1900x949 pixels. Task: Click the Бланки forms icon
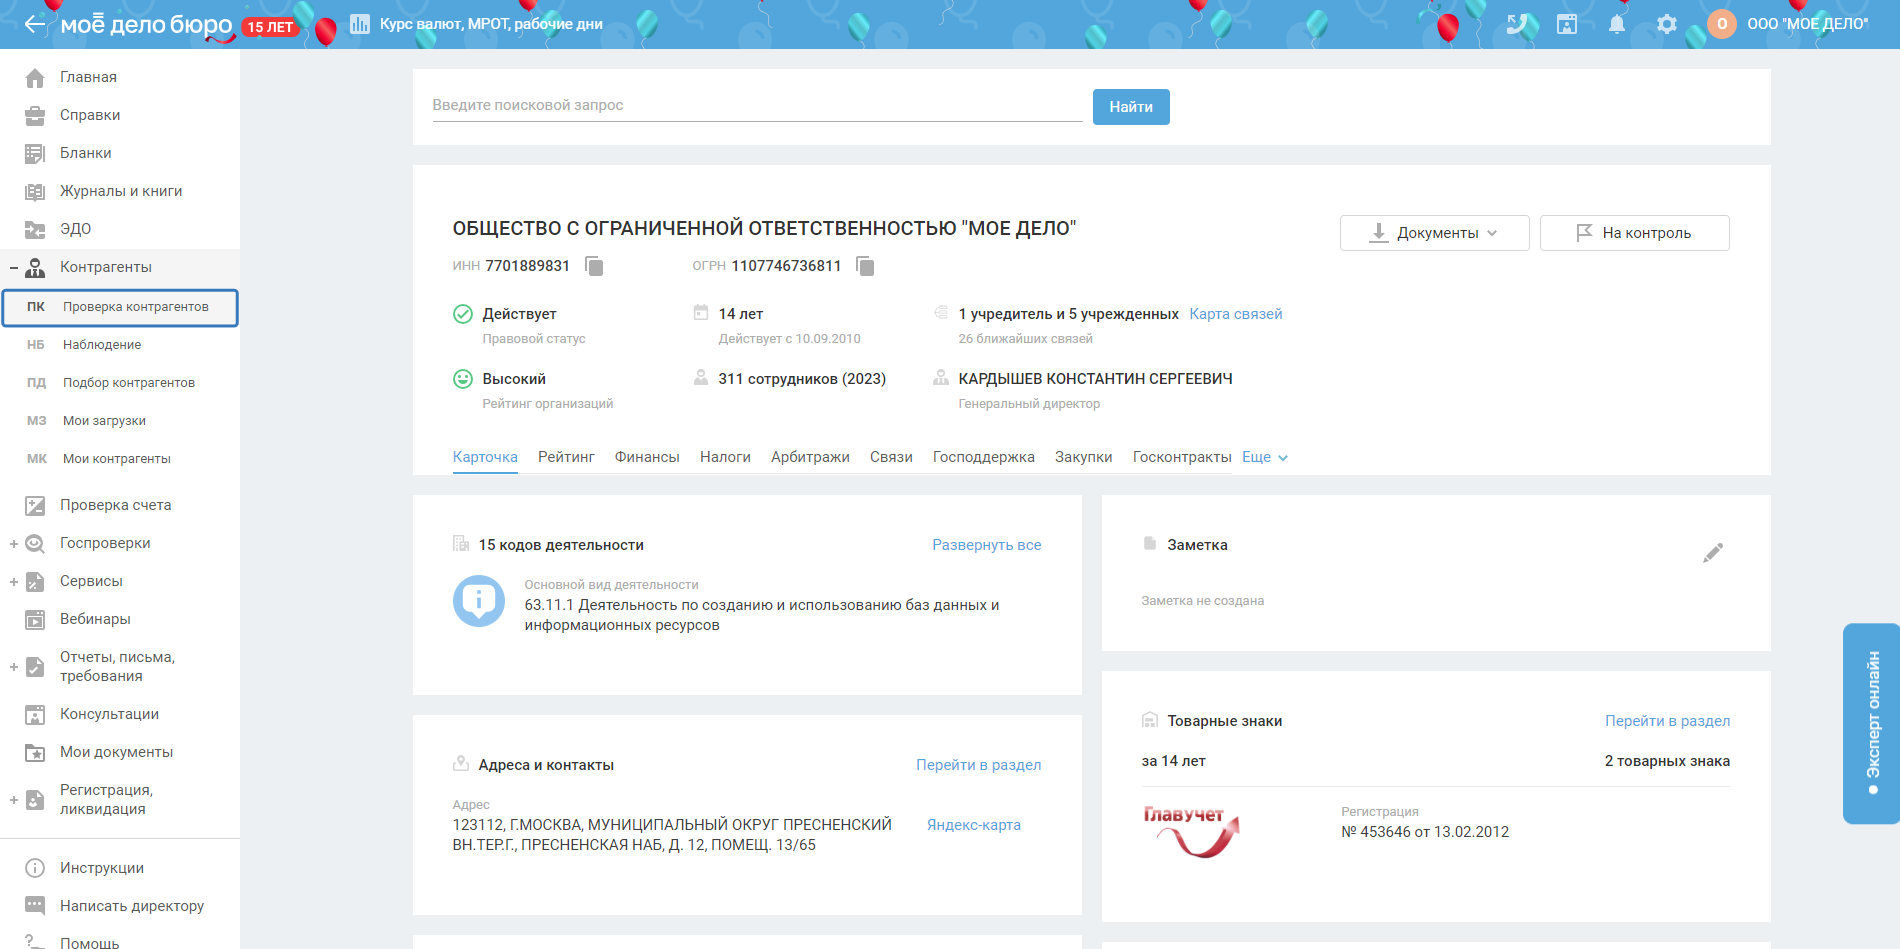35,153
